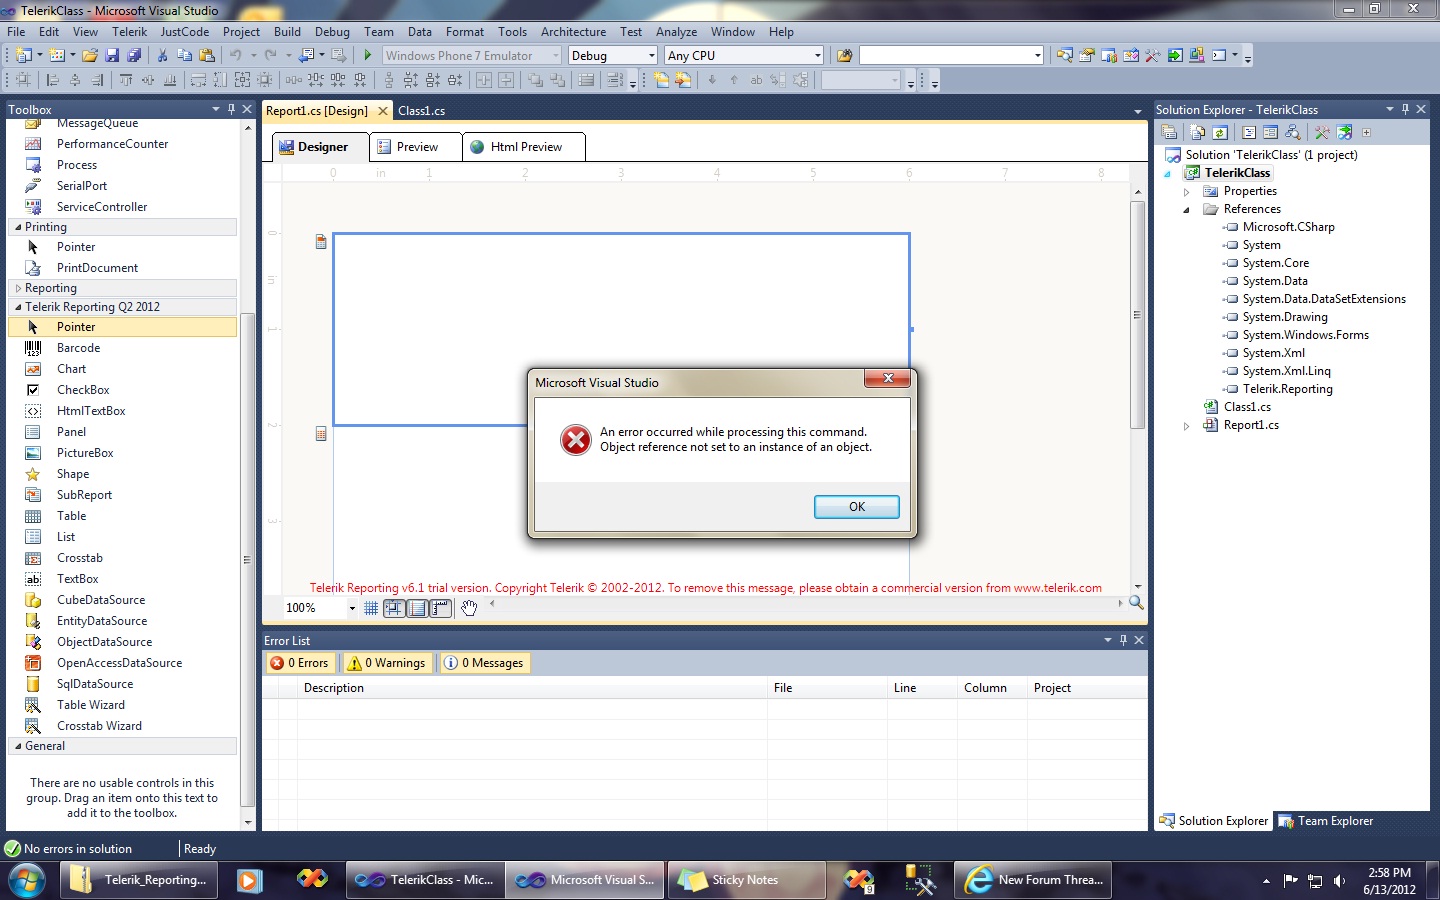Viewport: 1440px width, 900px height.
Task: Expand the Report1.cs node in Solution Explorer
Action: tap(1187, 425)
